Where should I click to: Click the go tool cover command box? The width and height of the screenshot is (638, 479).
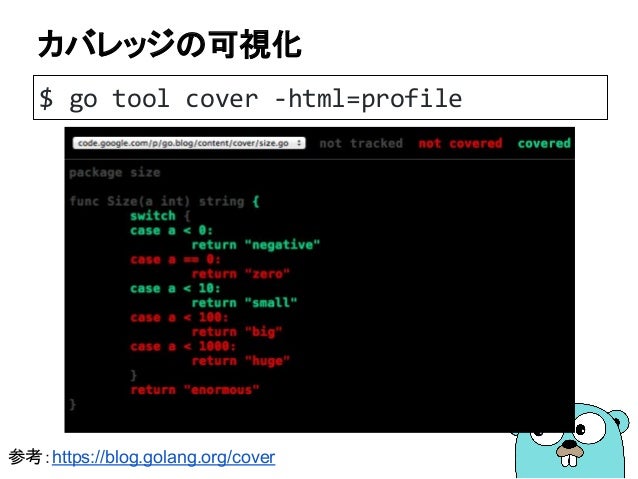pos(320,98)
